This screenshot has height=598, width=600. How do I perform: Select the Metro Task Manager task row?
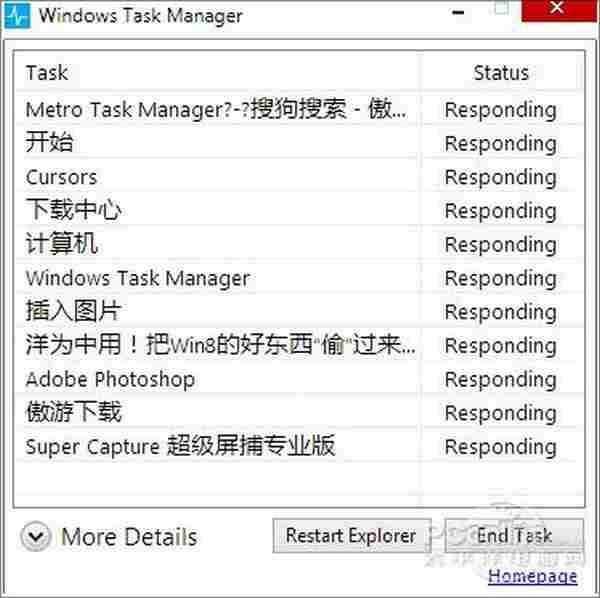215,109
